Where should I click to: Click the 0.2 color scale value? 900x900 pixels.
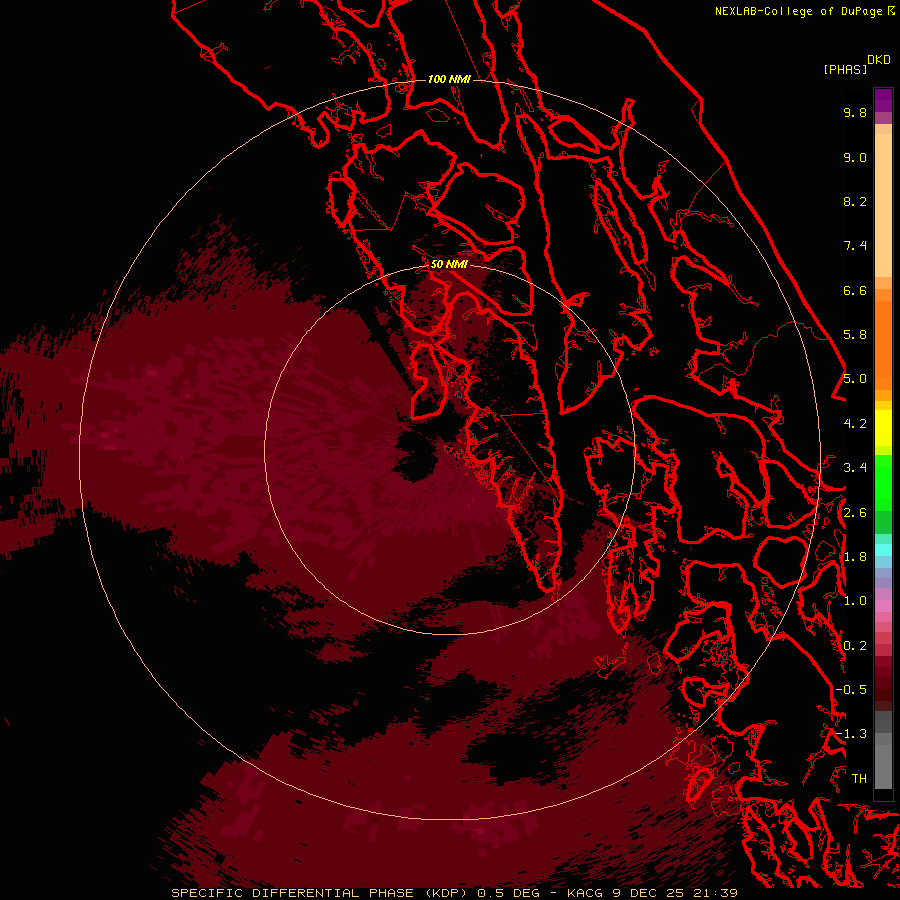(x=855, y=646)
